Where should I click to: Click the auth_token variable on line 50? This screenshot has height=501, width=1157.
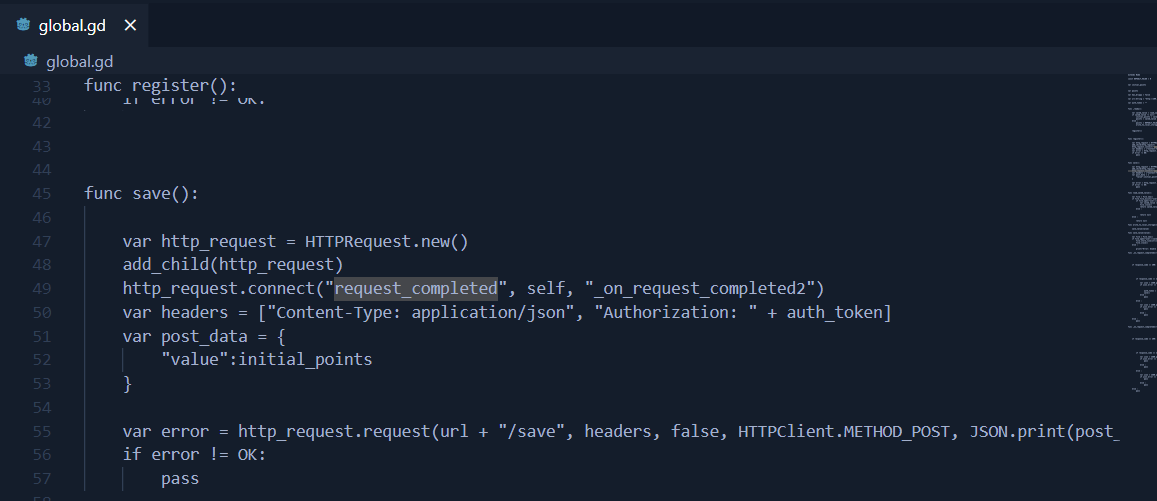[834, 312]
